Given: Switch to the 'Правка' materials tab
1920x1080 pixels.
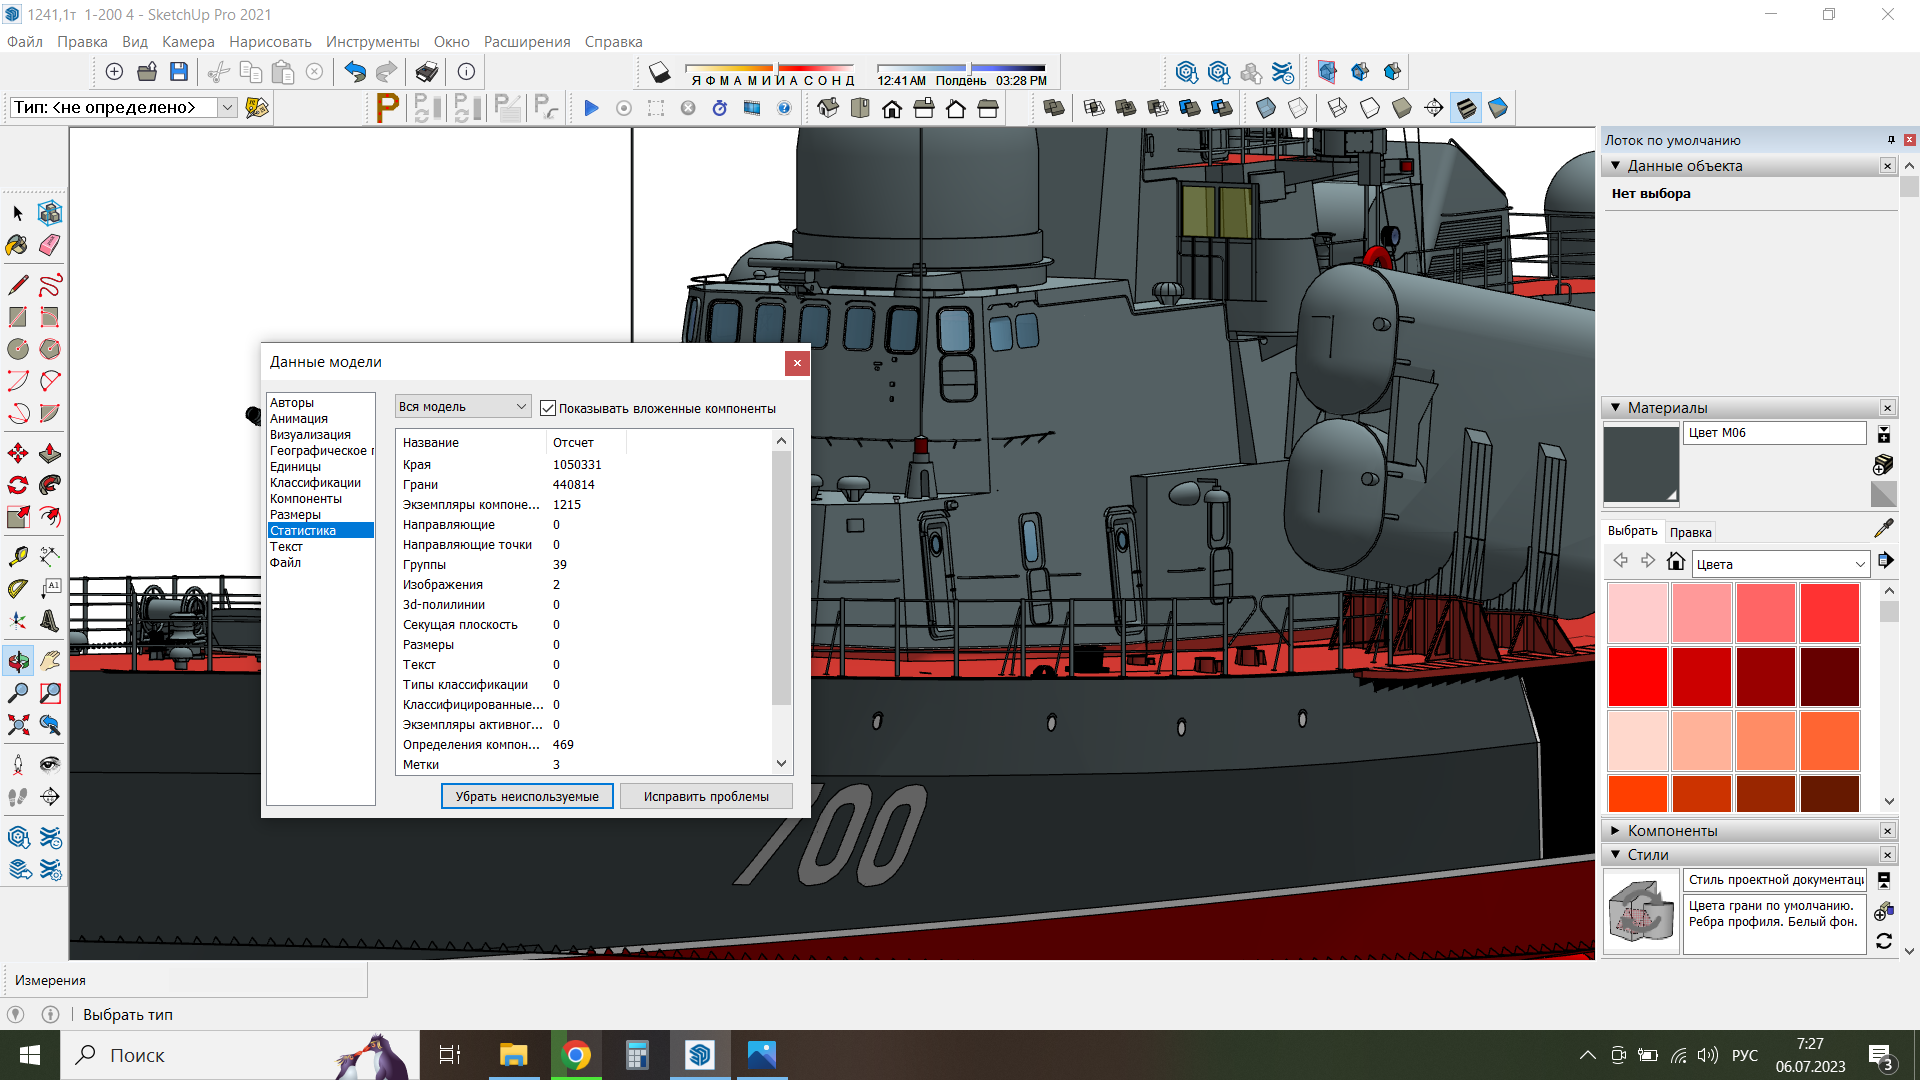Looking at the screenshot, I should 1690,532.
